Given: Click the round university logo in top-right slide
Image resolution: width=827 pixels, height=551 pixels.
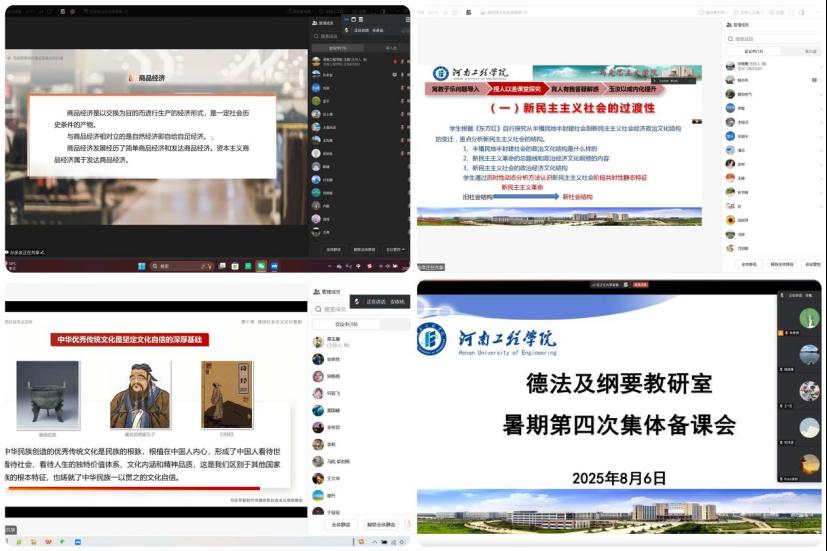Looking at the screenshot, I should (x=440, y=73).
